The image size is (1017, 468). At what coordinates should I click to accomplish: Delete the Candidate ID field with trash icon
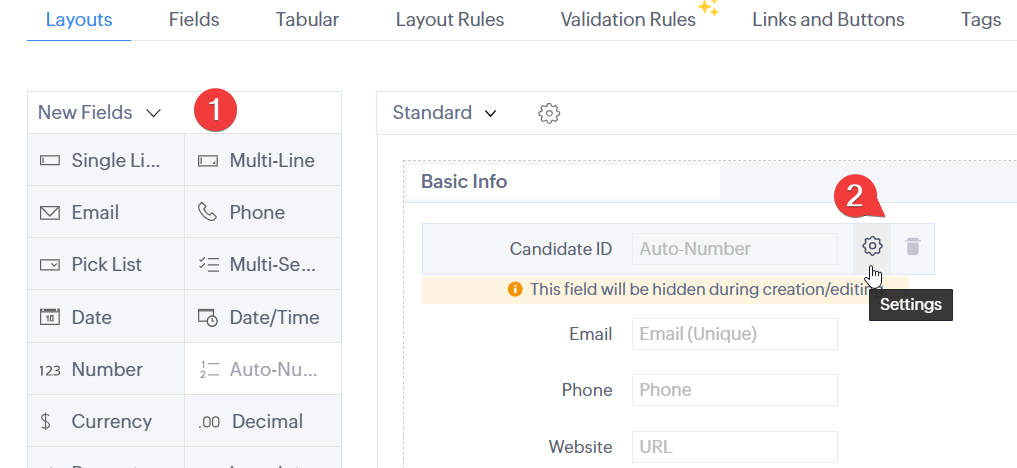coord(913,246)
